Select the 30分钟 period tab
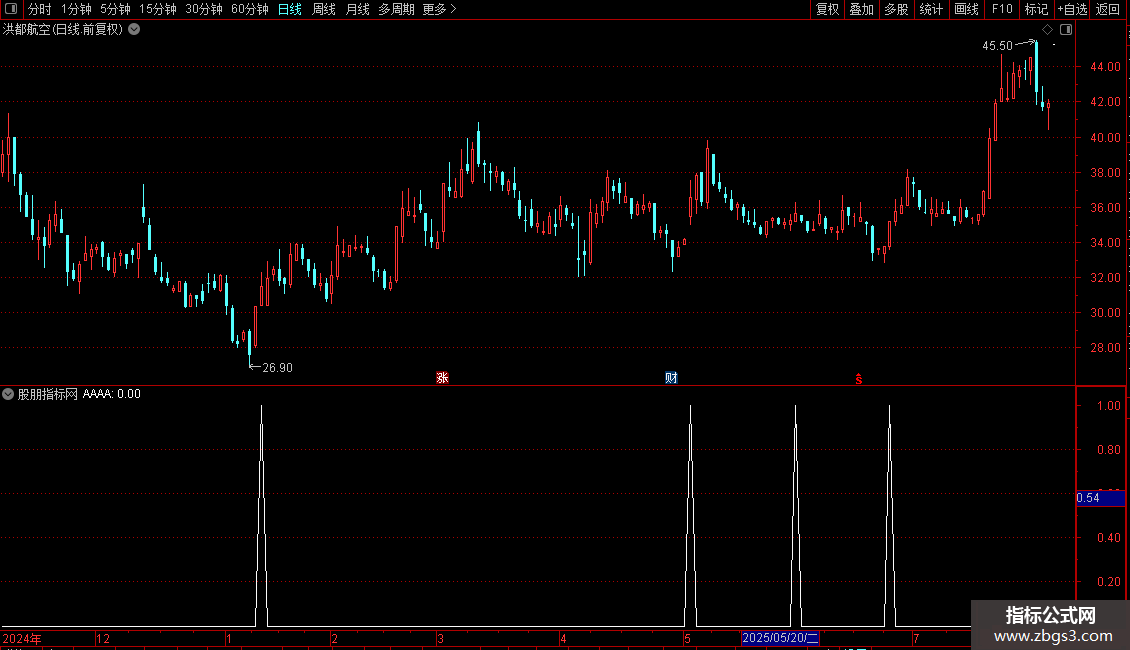1130x650 pixels. [204, 9]
